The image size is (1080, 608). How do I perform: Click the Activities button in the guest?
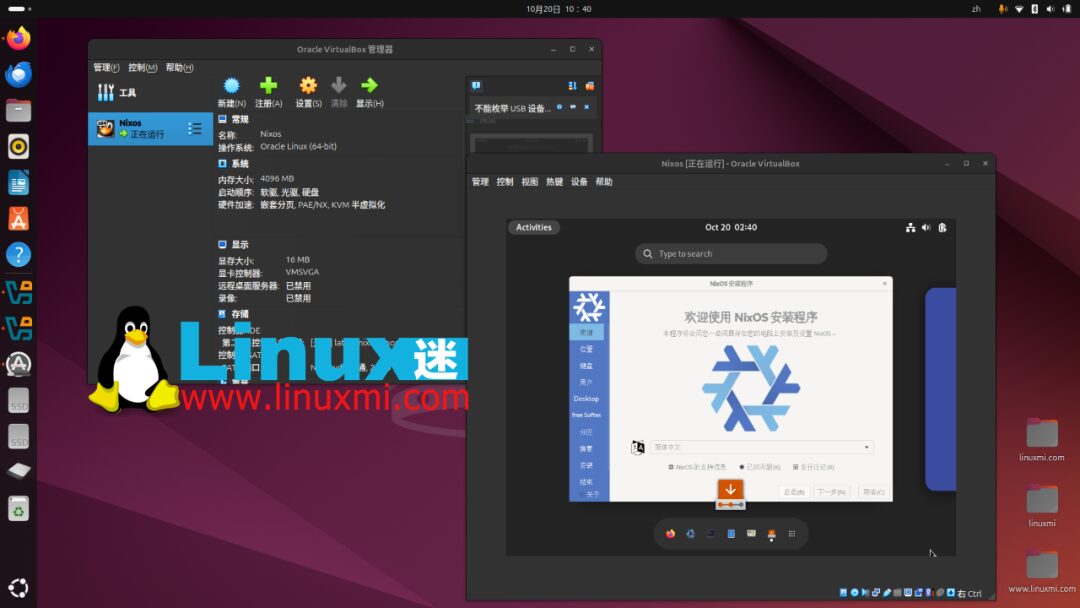point(534,227)
